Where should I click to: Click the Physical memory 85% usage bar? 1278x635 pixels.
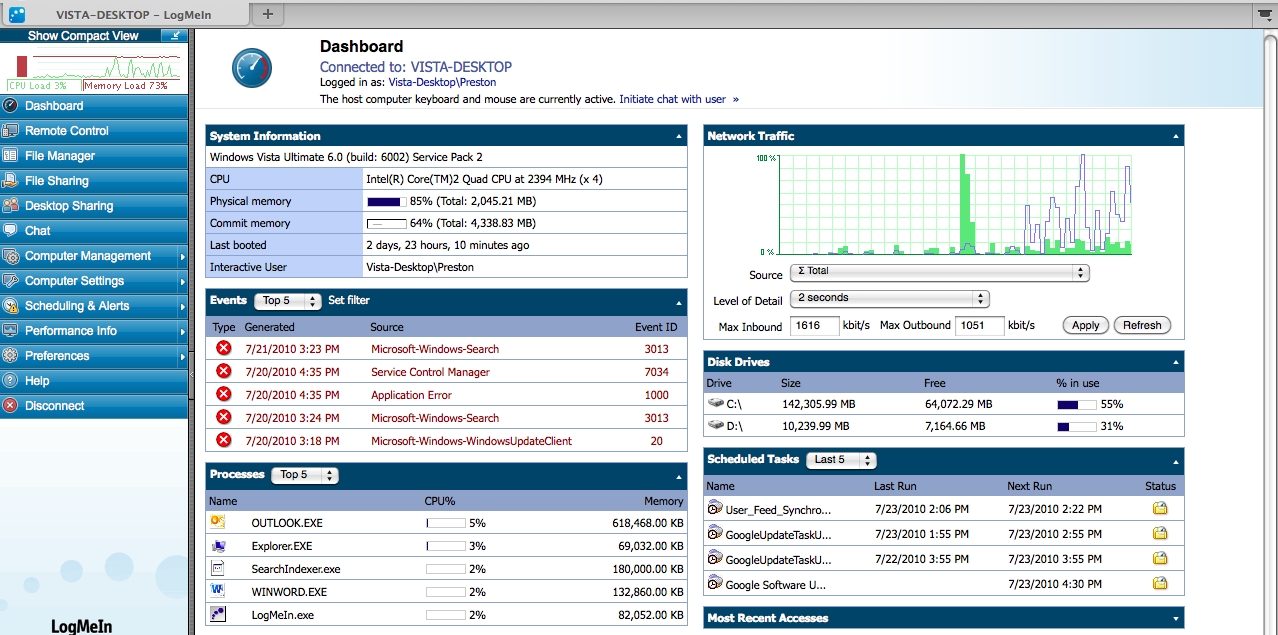387,202
